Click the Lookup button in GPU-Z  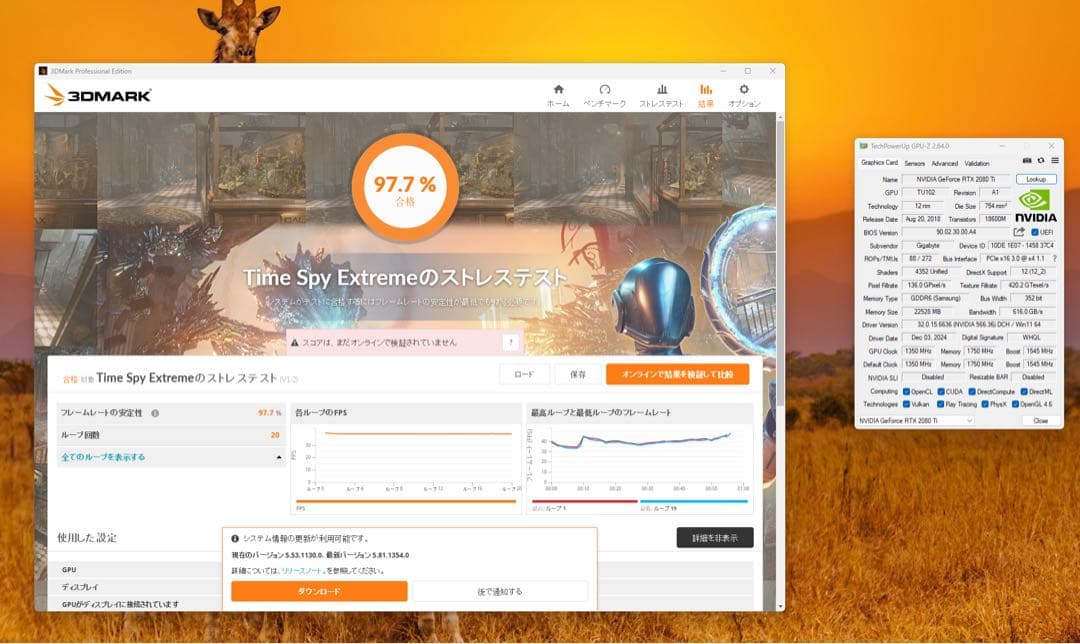[x=1036, y=179]
